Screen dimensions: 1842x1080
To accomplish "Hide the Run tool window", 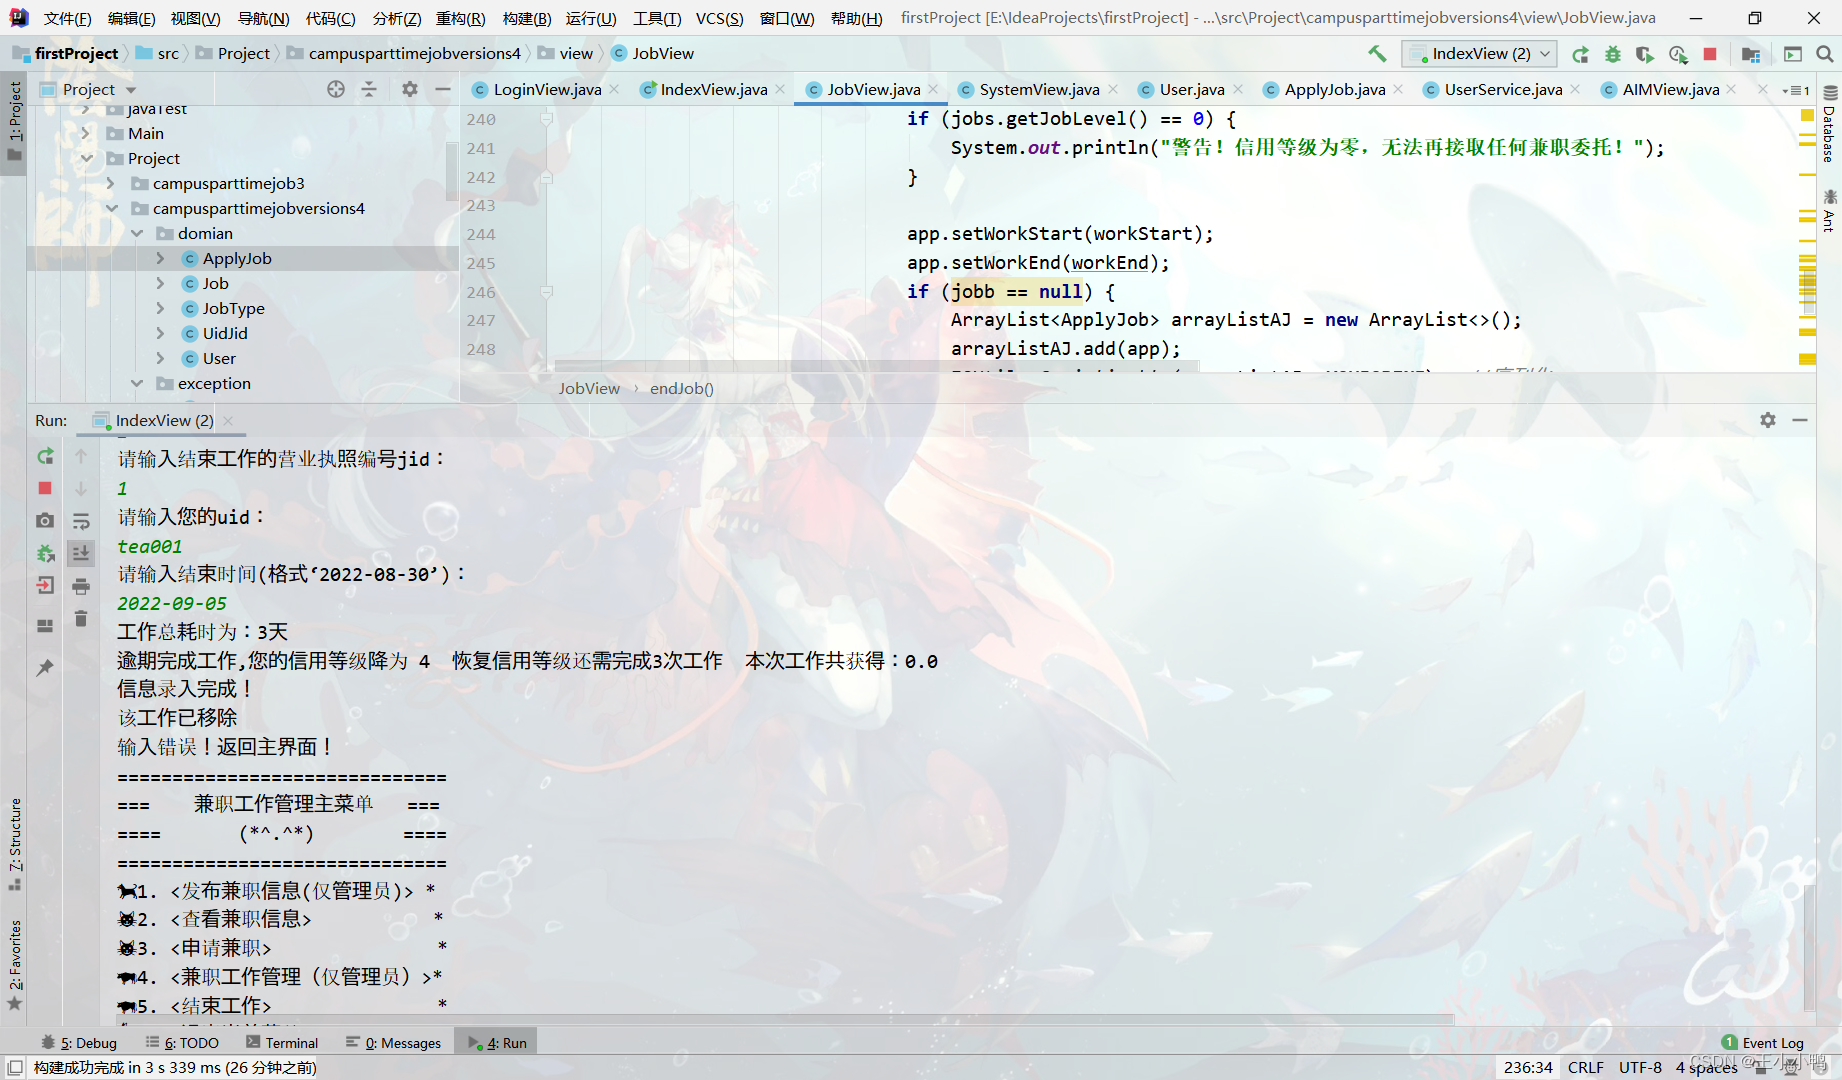I will 1800,420.
